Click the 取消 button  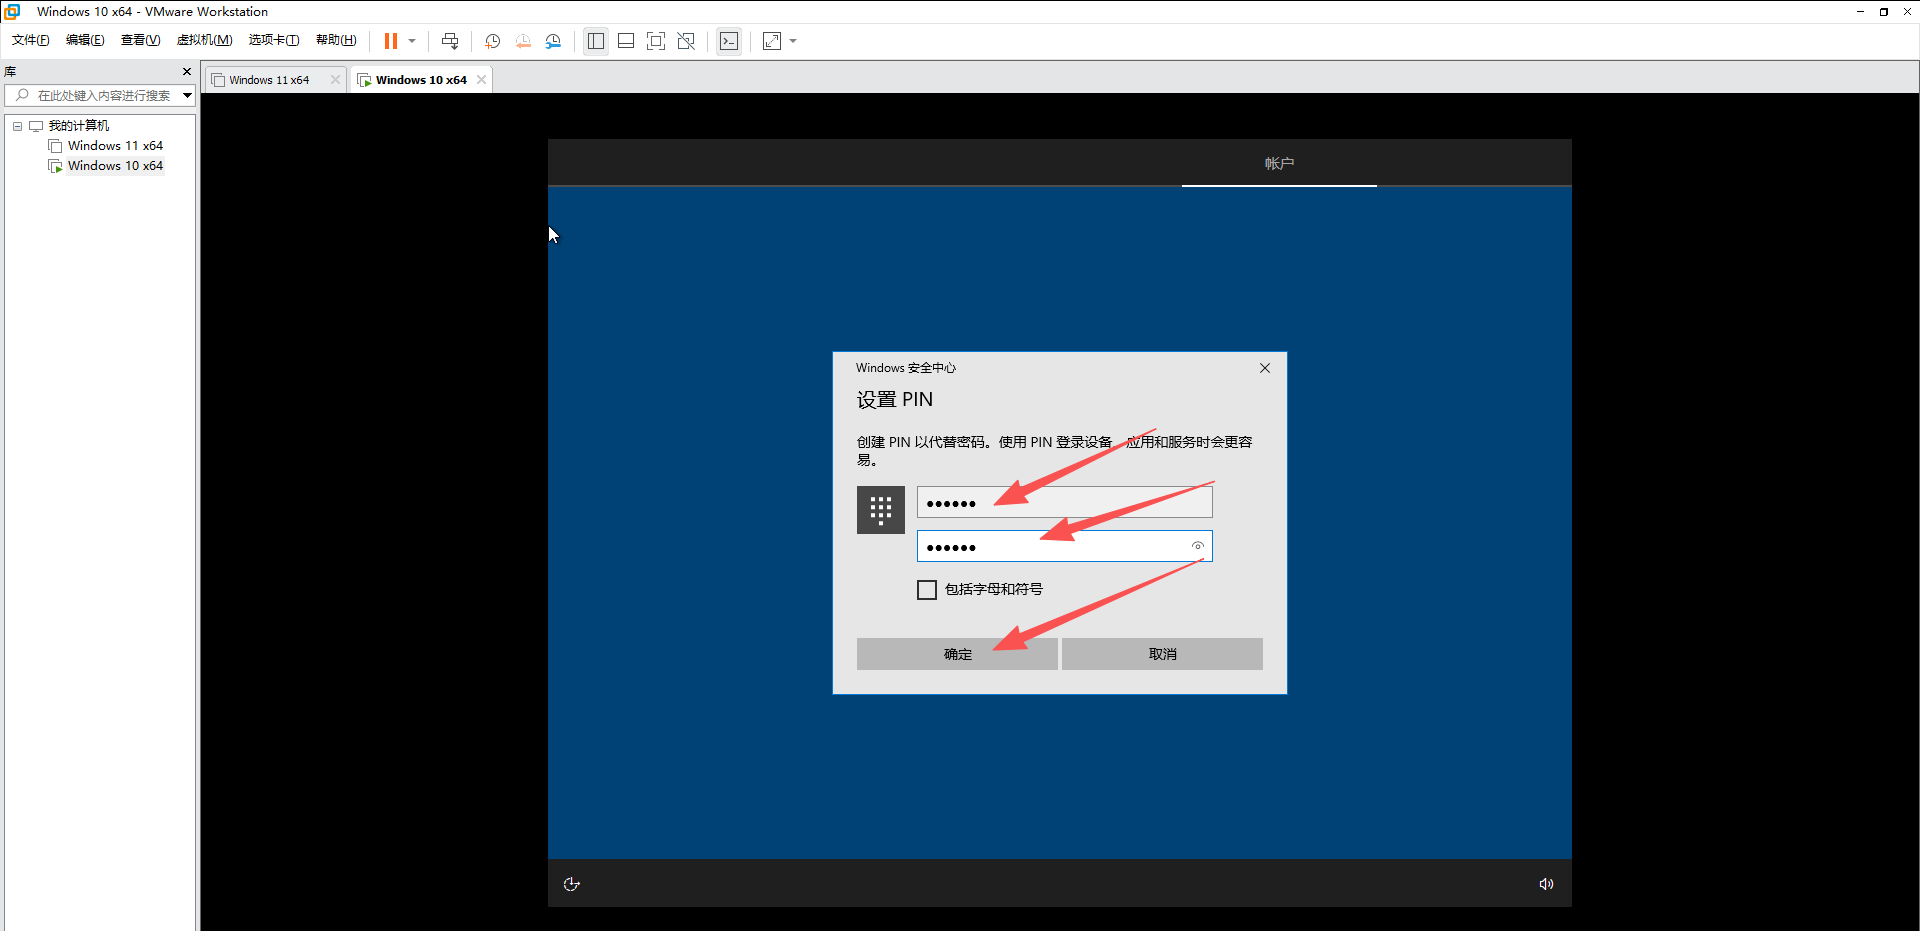[x=1162, y=654]
